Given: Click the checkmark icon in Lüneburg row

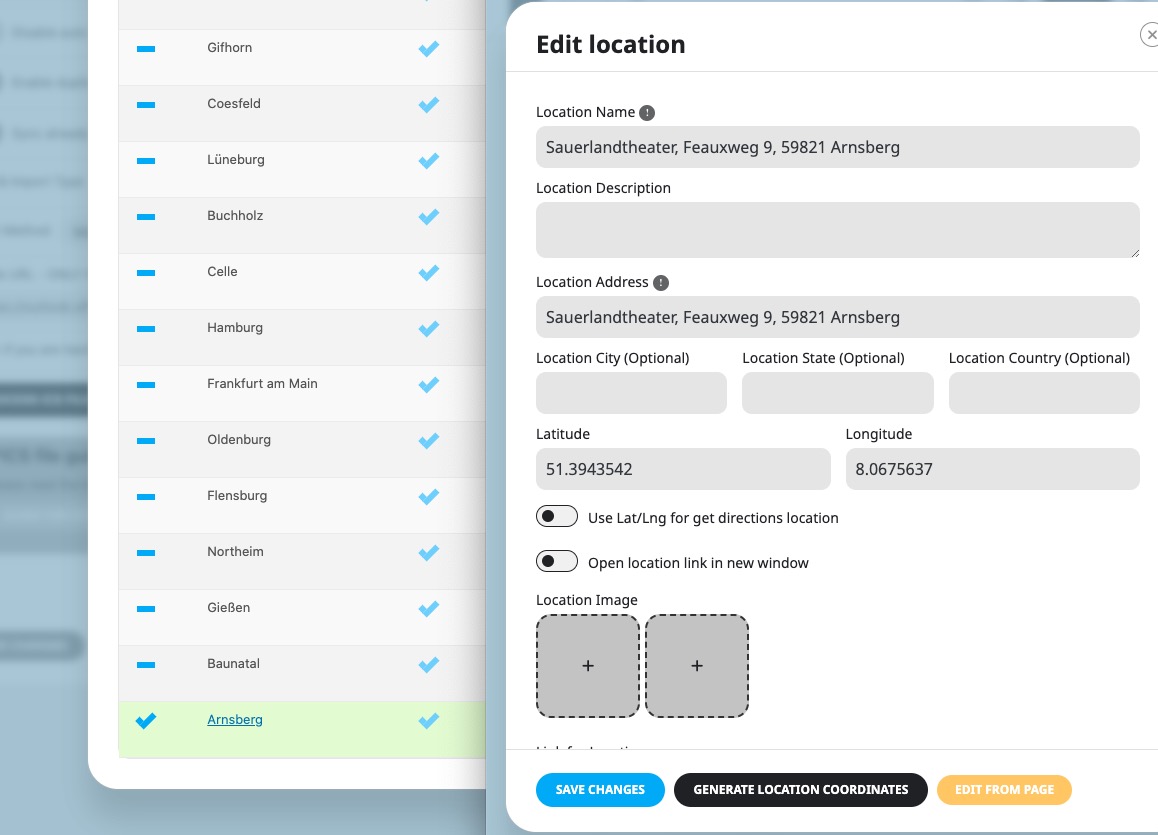Looking at the screenshot, I should click(x=428, y=160).
